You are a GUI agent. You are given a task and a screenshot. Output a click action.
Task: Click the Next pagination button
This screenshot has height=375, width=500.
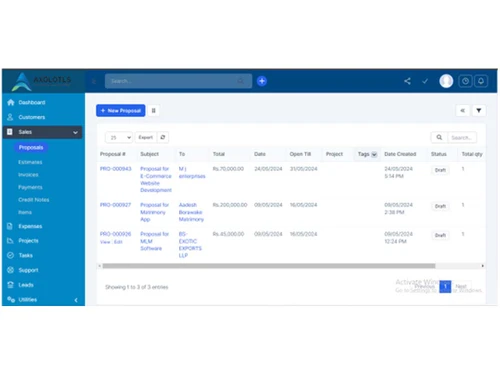pos(461,286)
